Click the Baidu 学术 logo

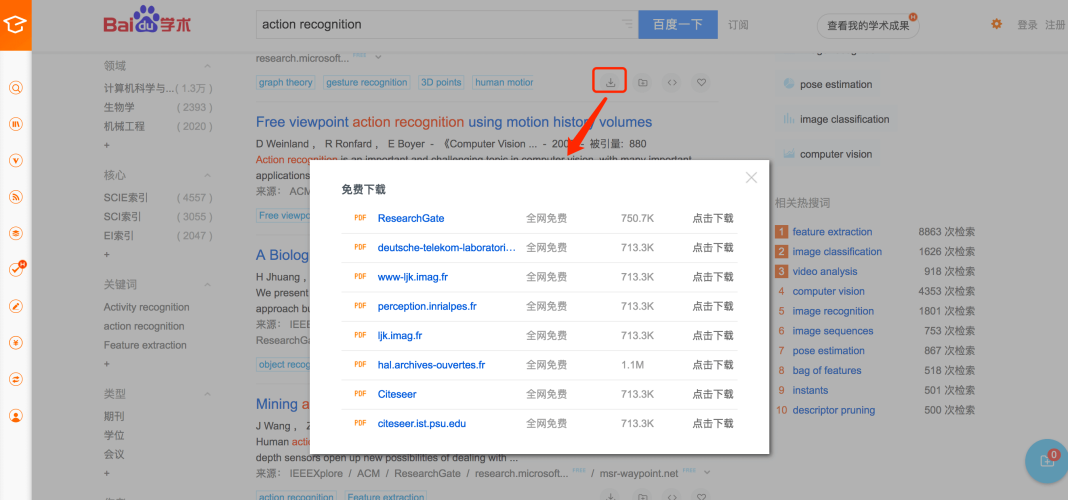point(147,20)
